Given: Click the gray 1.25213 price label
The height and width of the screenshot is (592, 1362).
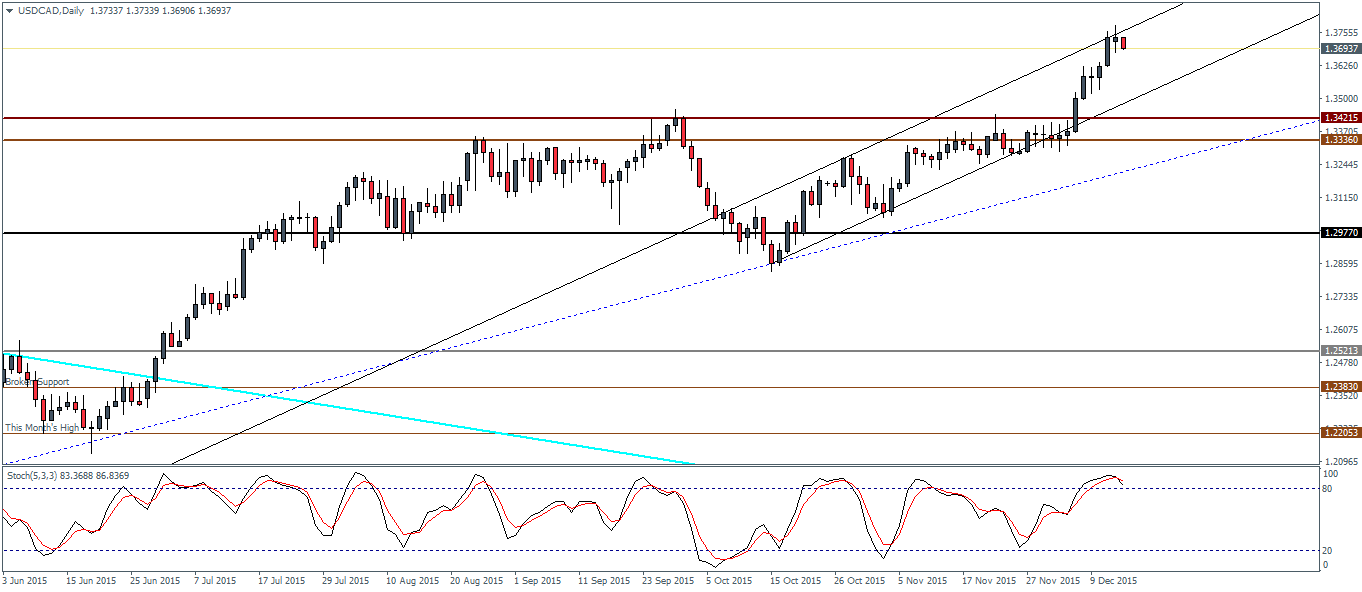Looking at the screenshot, I should [1340, 351].
